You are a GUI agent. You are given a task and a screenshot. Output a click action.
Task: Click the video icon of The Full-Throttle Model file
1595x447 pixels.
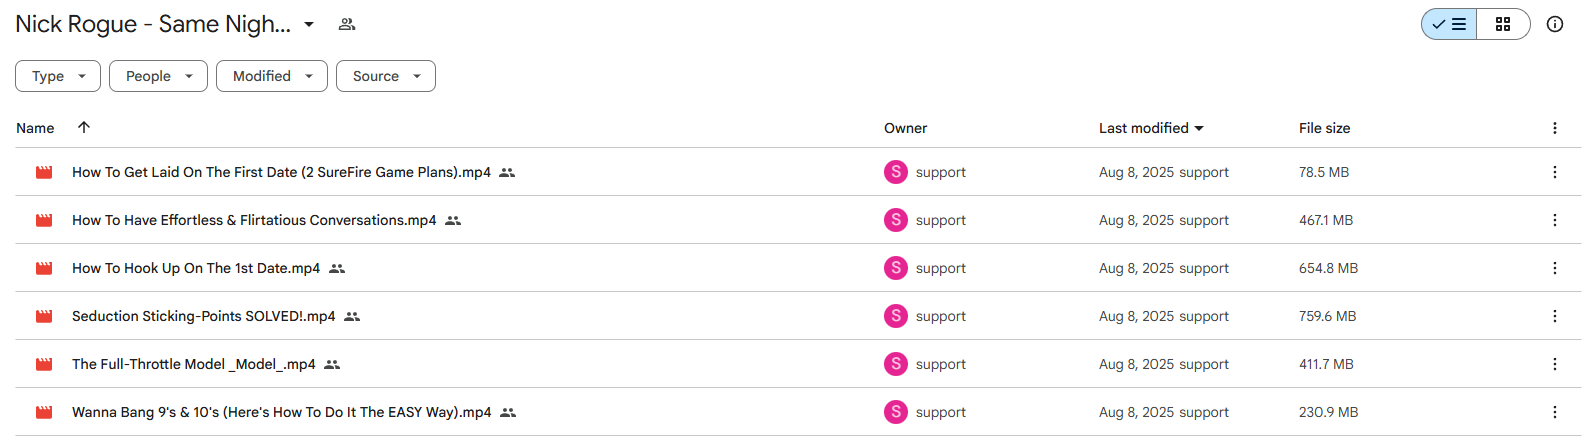44,364
